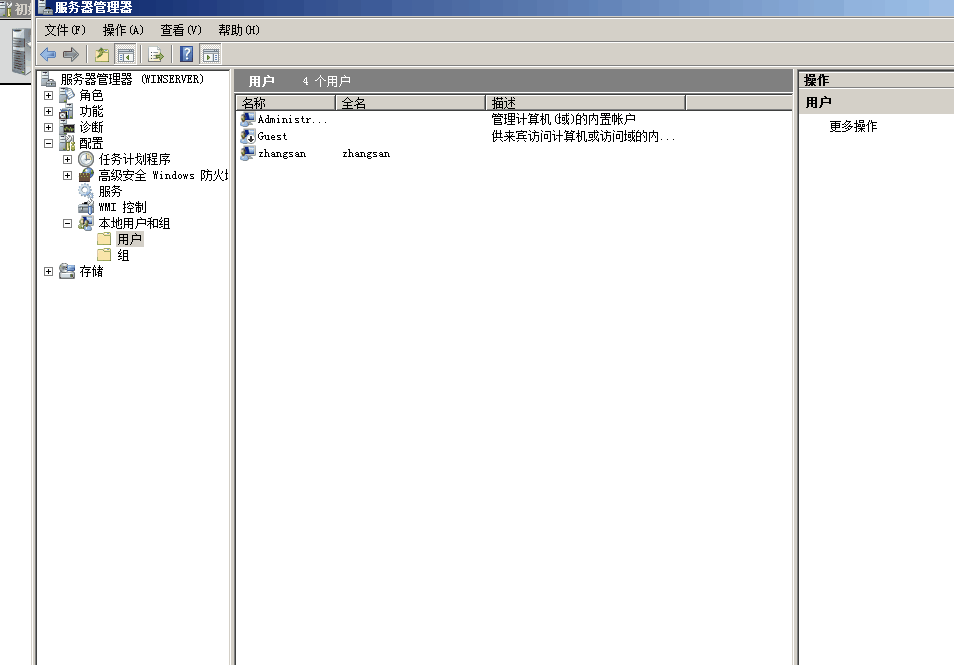
Task: Click the 本地用户和组 icon
Action: [x=86, y=223]
